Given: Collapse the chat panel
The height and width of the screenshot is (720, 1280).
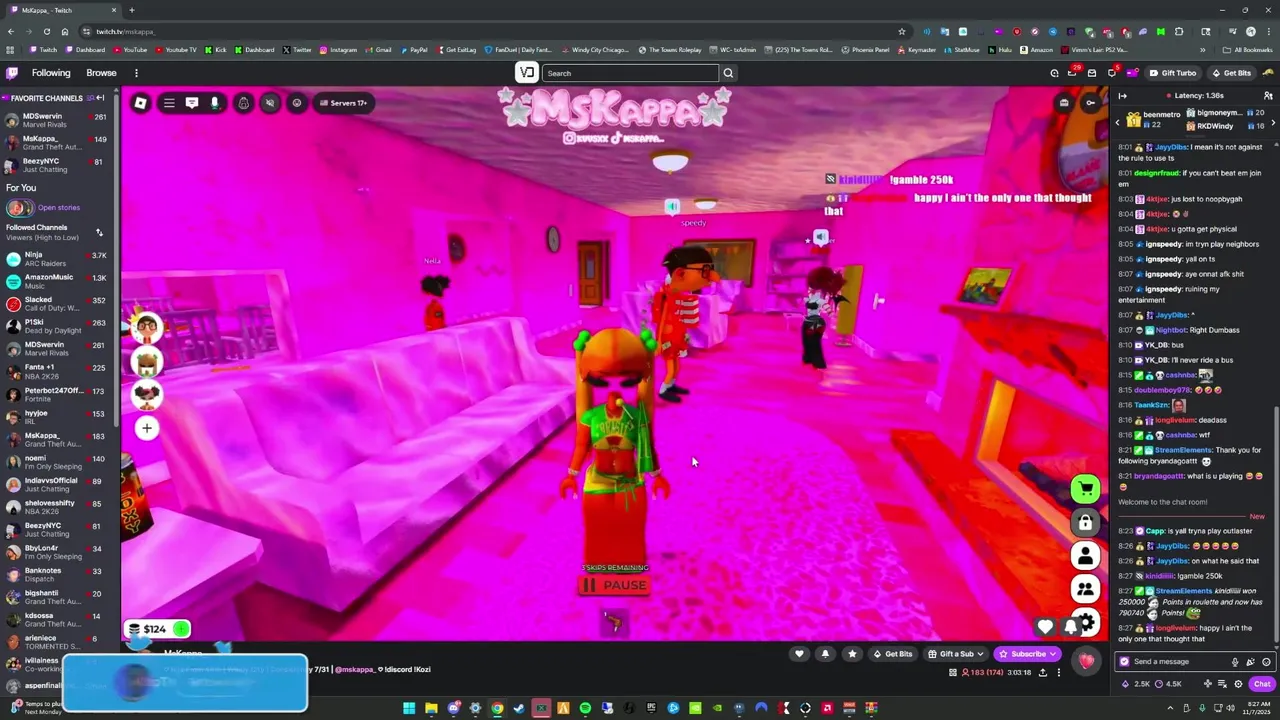Looking at the screenshot, I should tap(1122, 96).
